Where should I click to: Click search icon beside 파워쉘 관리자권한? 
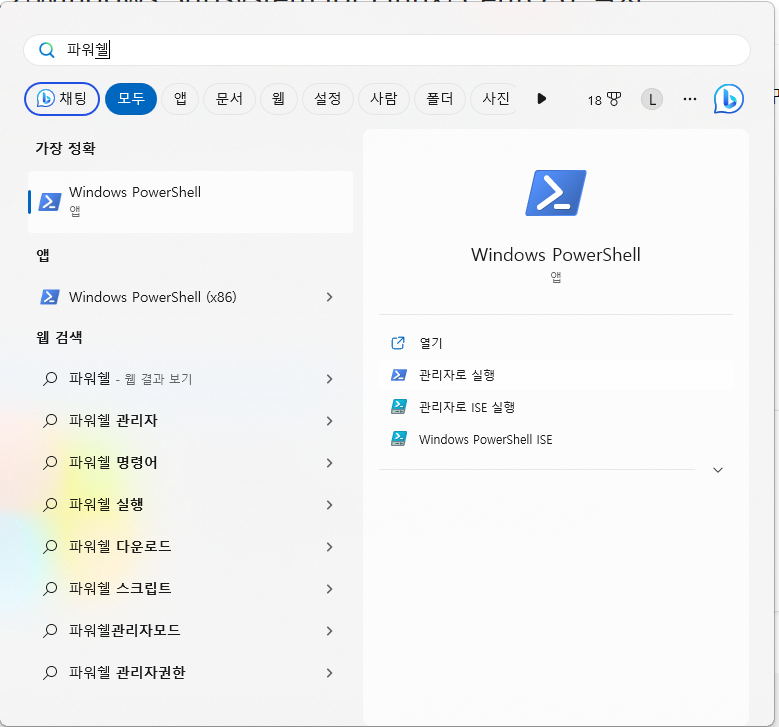pos(50,673)
